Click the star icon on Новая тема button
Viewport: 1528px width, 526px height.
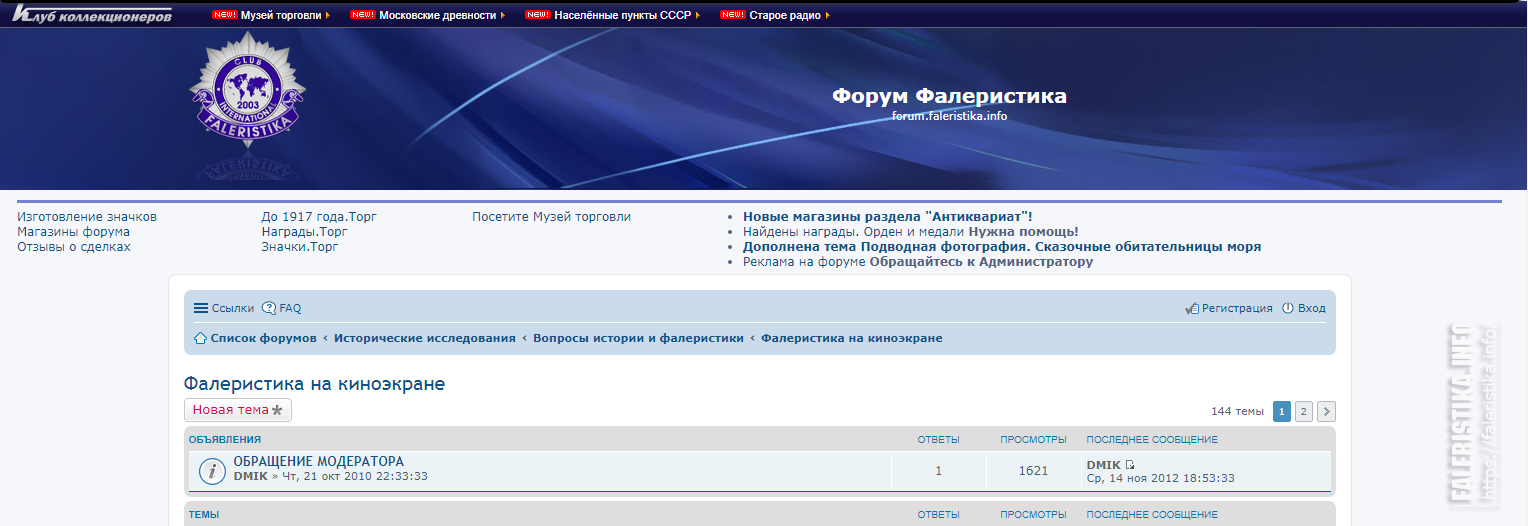(278, 410)
